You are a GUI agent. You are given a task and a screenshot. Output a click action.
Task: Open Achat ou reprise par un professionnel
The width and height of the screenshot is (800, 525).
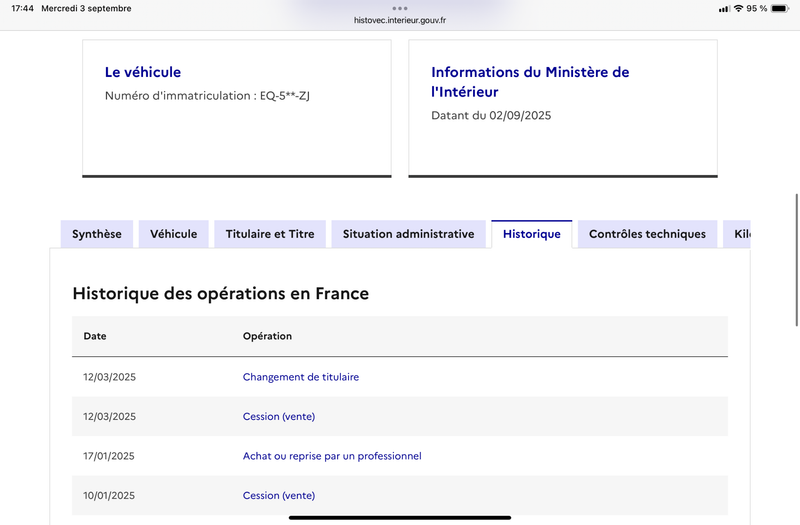click(x=332, y=456)
